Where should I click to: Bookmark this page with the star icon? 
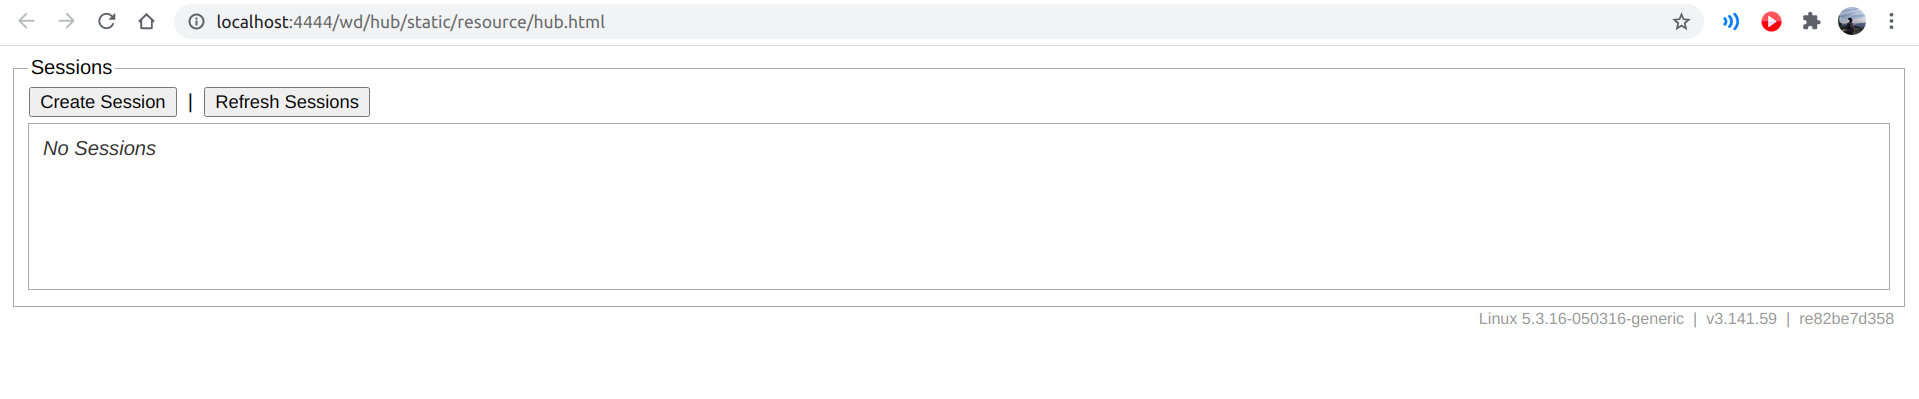pyautogui.click(x=1681, y=22)
